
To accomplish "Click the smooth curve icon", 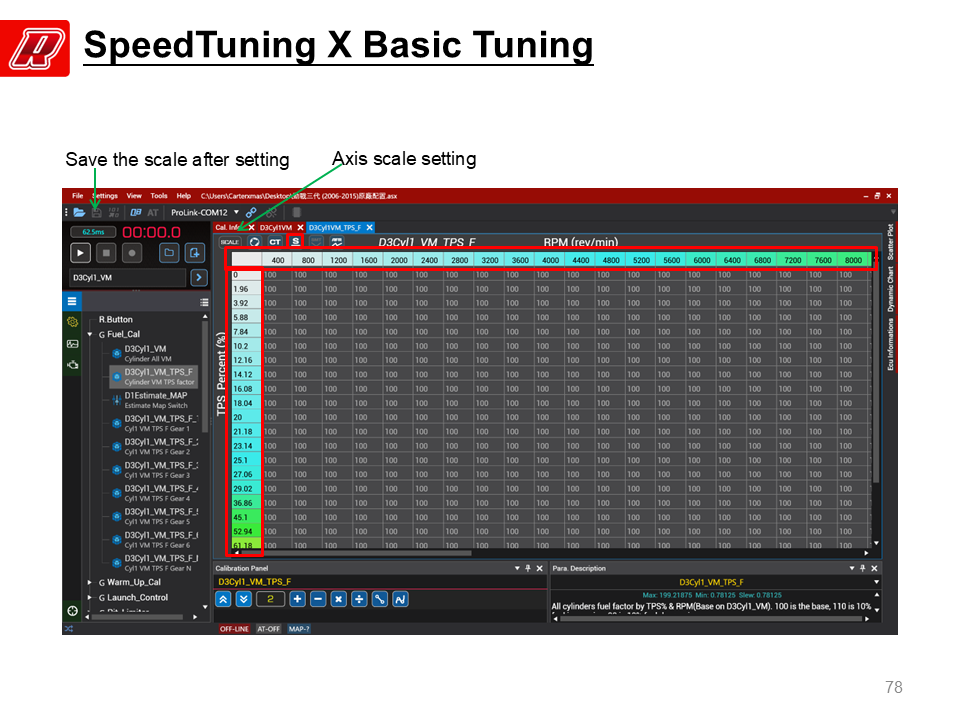I will (400, 599).
